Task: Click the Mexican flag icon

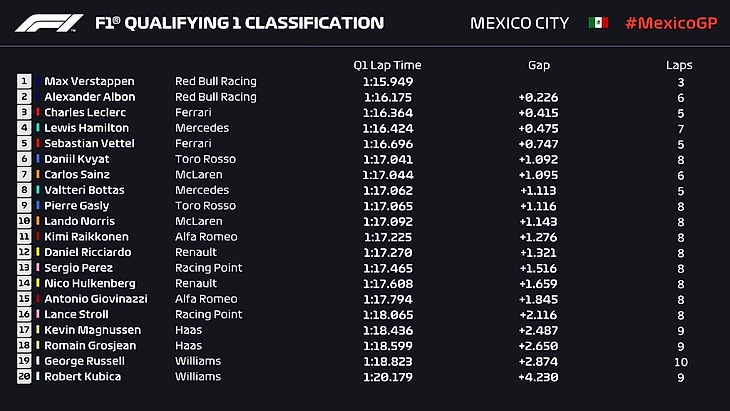Action: click(598, 22)
